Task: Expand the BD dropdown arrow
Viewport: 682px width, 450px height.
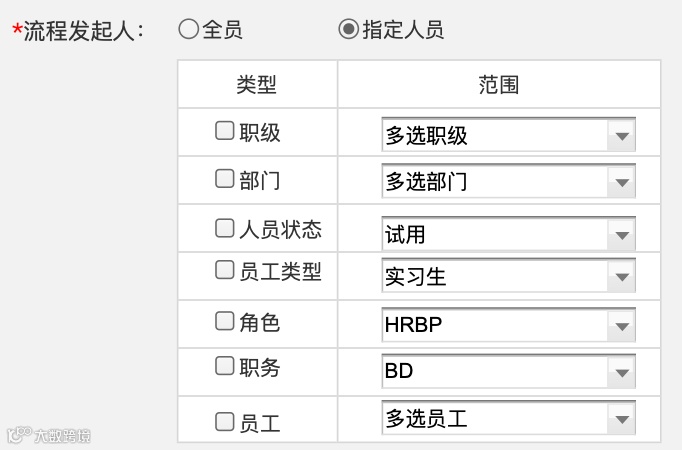Action: click(621, 372)
